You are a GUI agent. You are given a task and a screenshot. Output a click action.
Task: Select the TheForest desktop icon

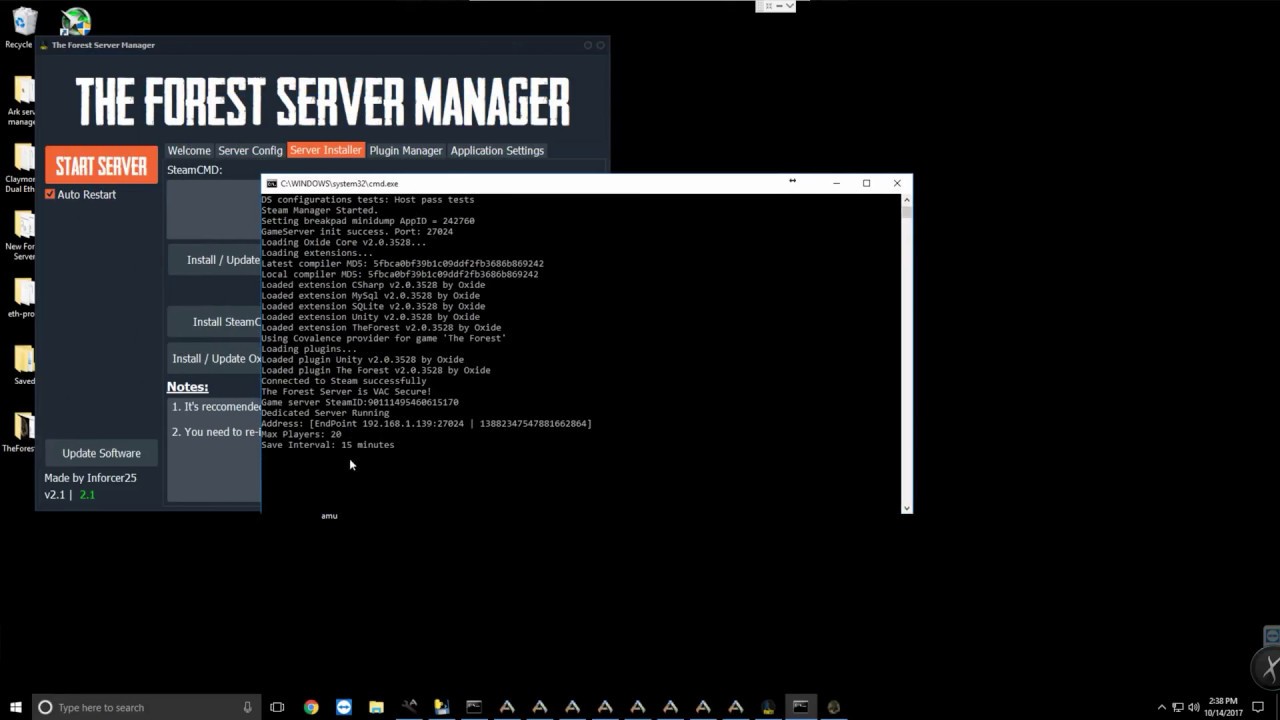[x=20, y=432]
